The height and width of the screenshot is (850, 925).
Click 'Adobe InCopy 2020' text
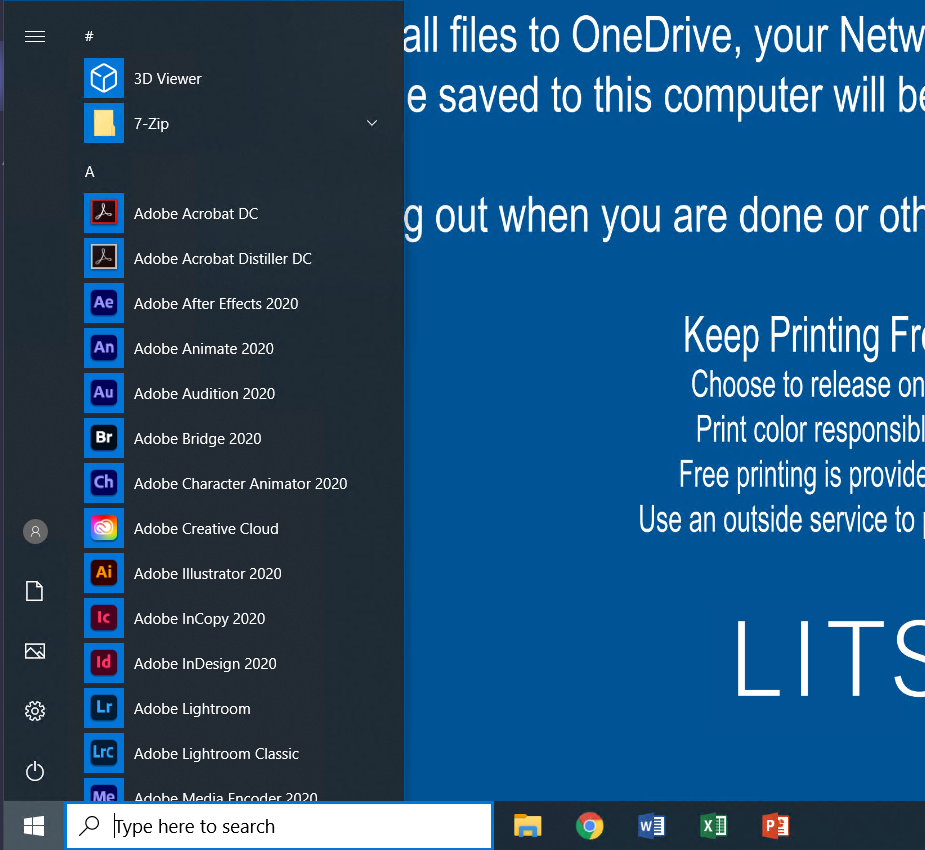(199, 619)
